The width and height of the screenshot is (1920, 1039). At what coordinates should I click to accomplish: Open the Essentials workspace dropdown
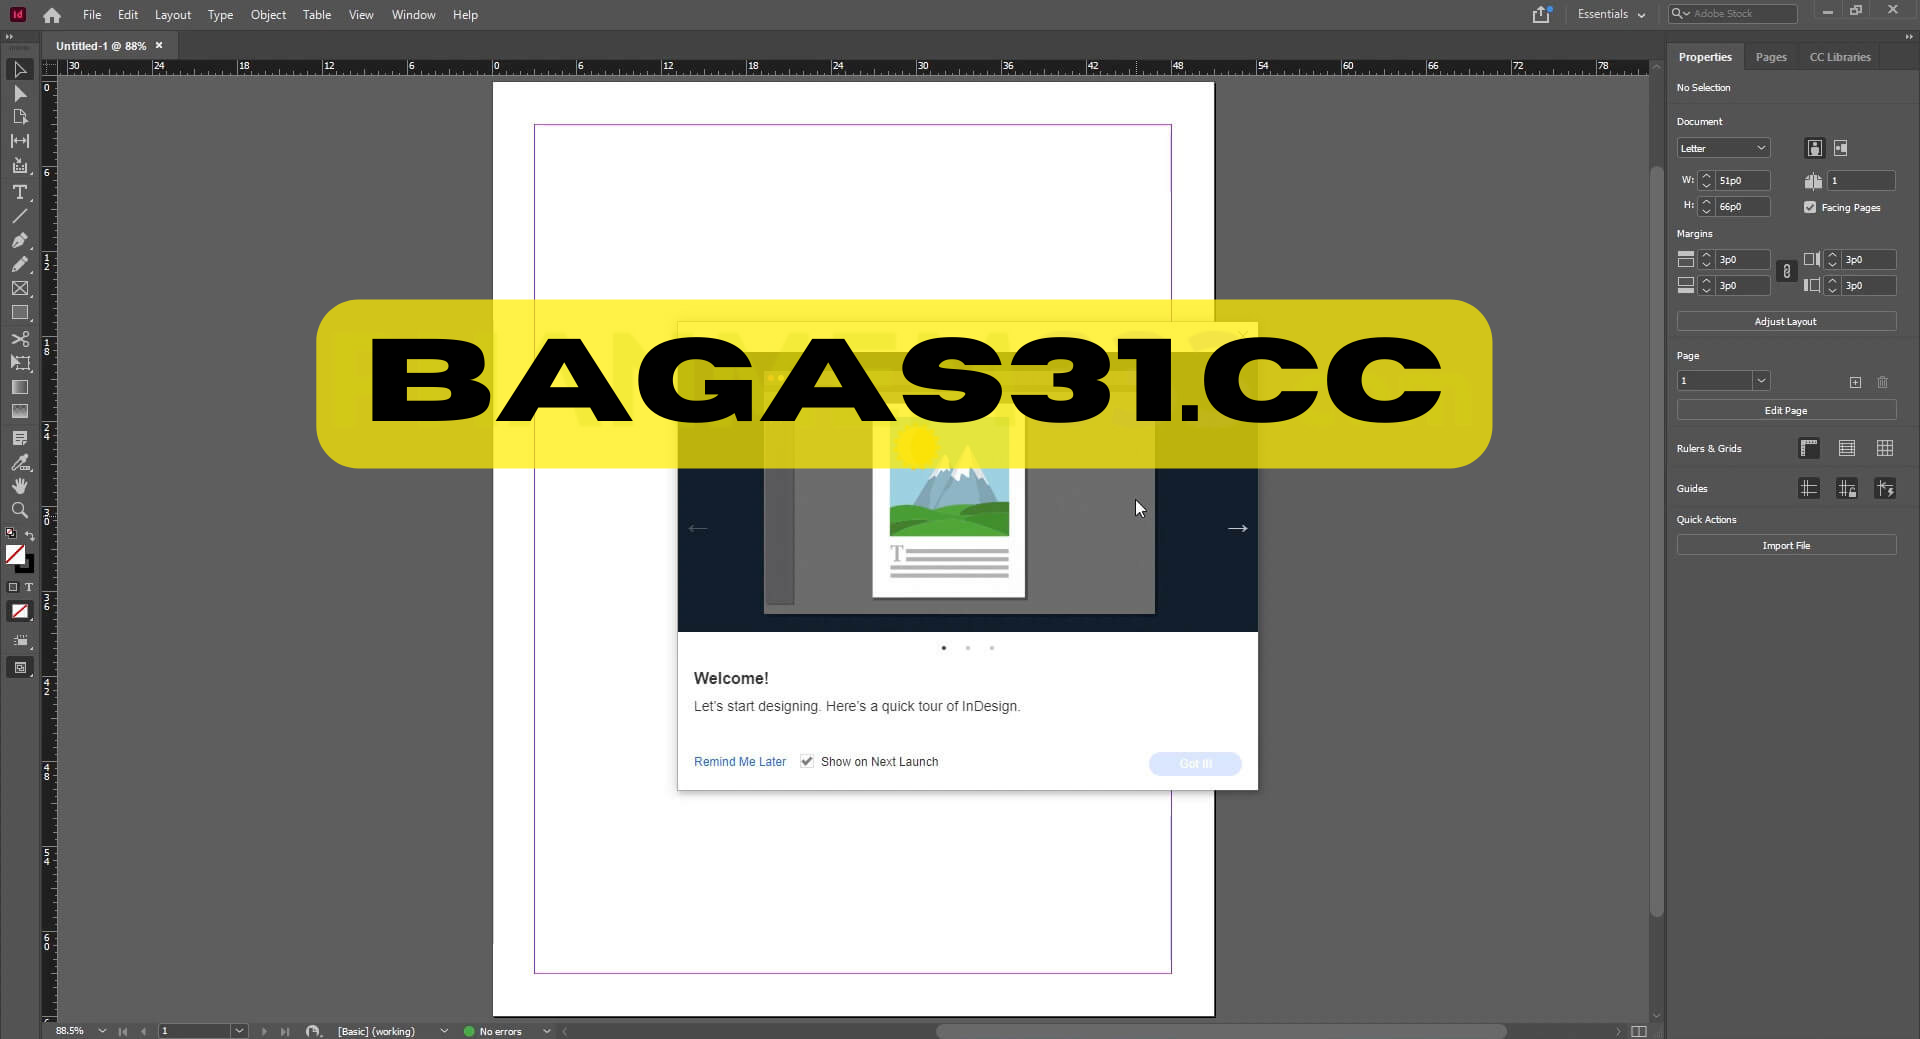(1611, 14)
